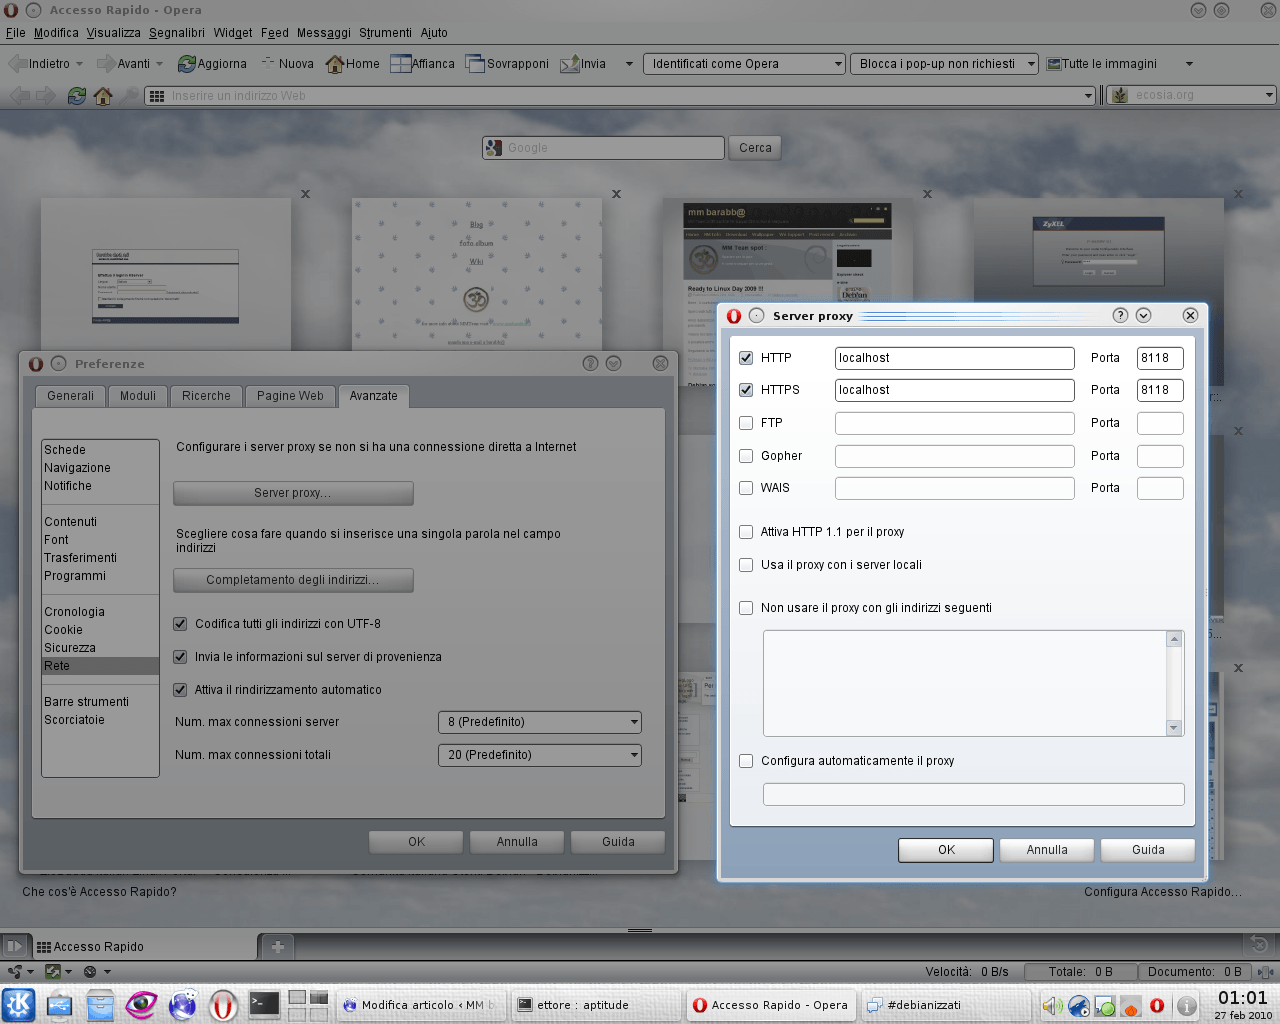This screenshot has height=1024, width=1280.
Task: Click the new tab plus button
Action: [x=278, y=946]
